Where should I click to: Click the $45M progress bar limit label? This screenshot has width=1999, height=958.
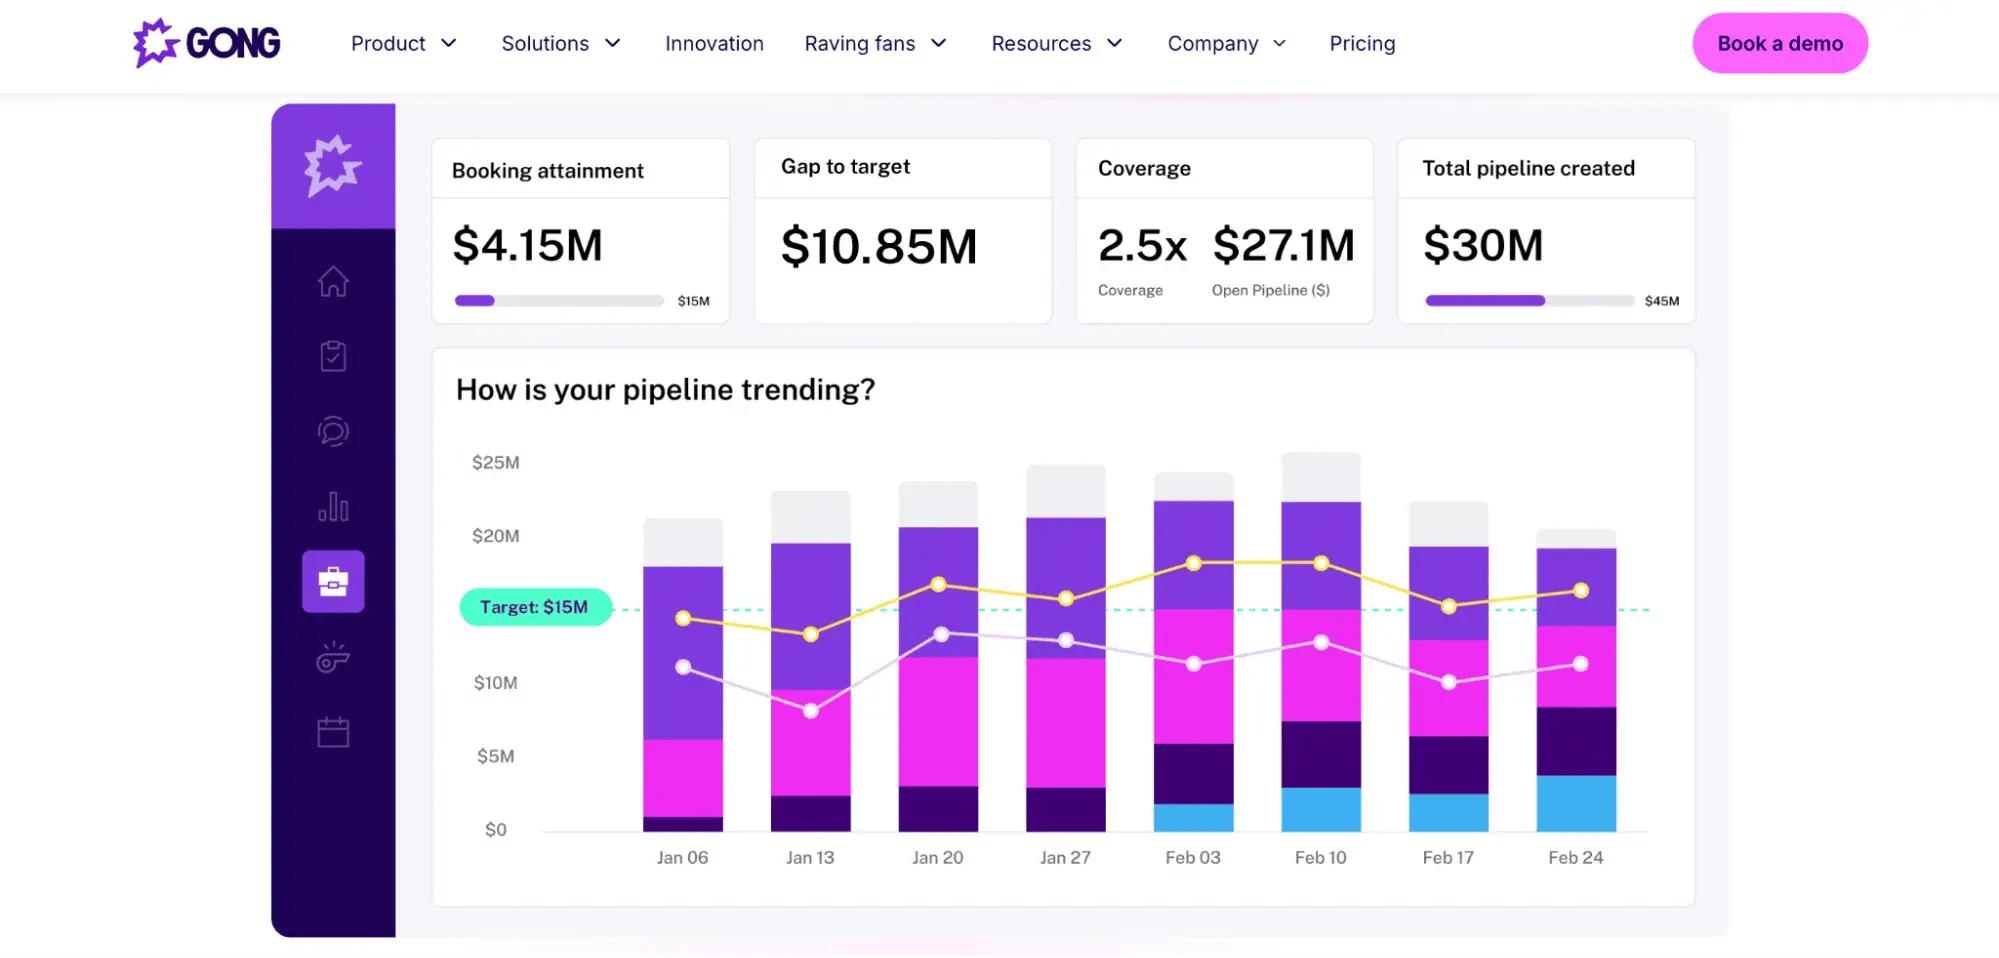point(1662,301)
